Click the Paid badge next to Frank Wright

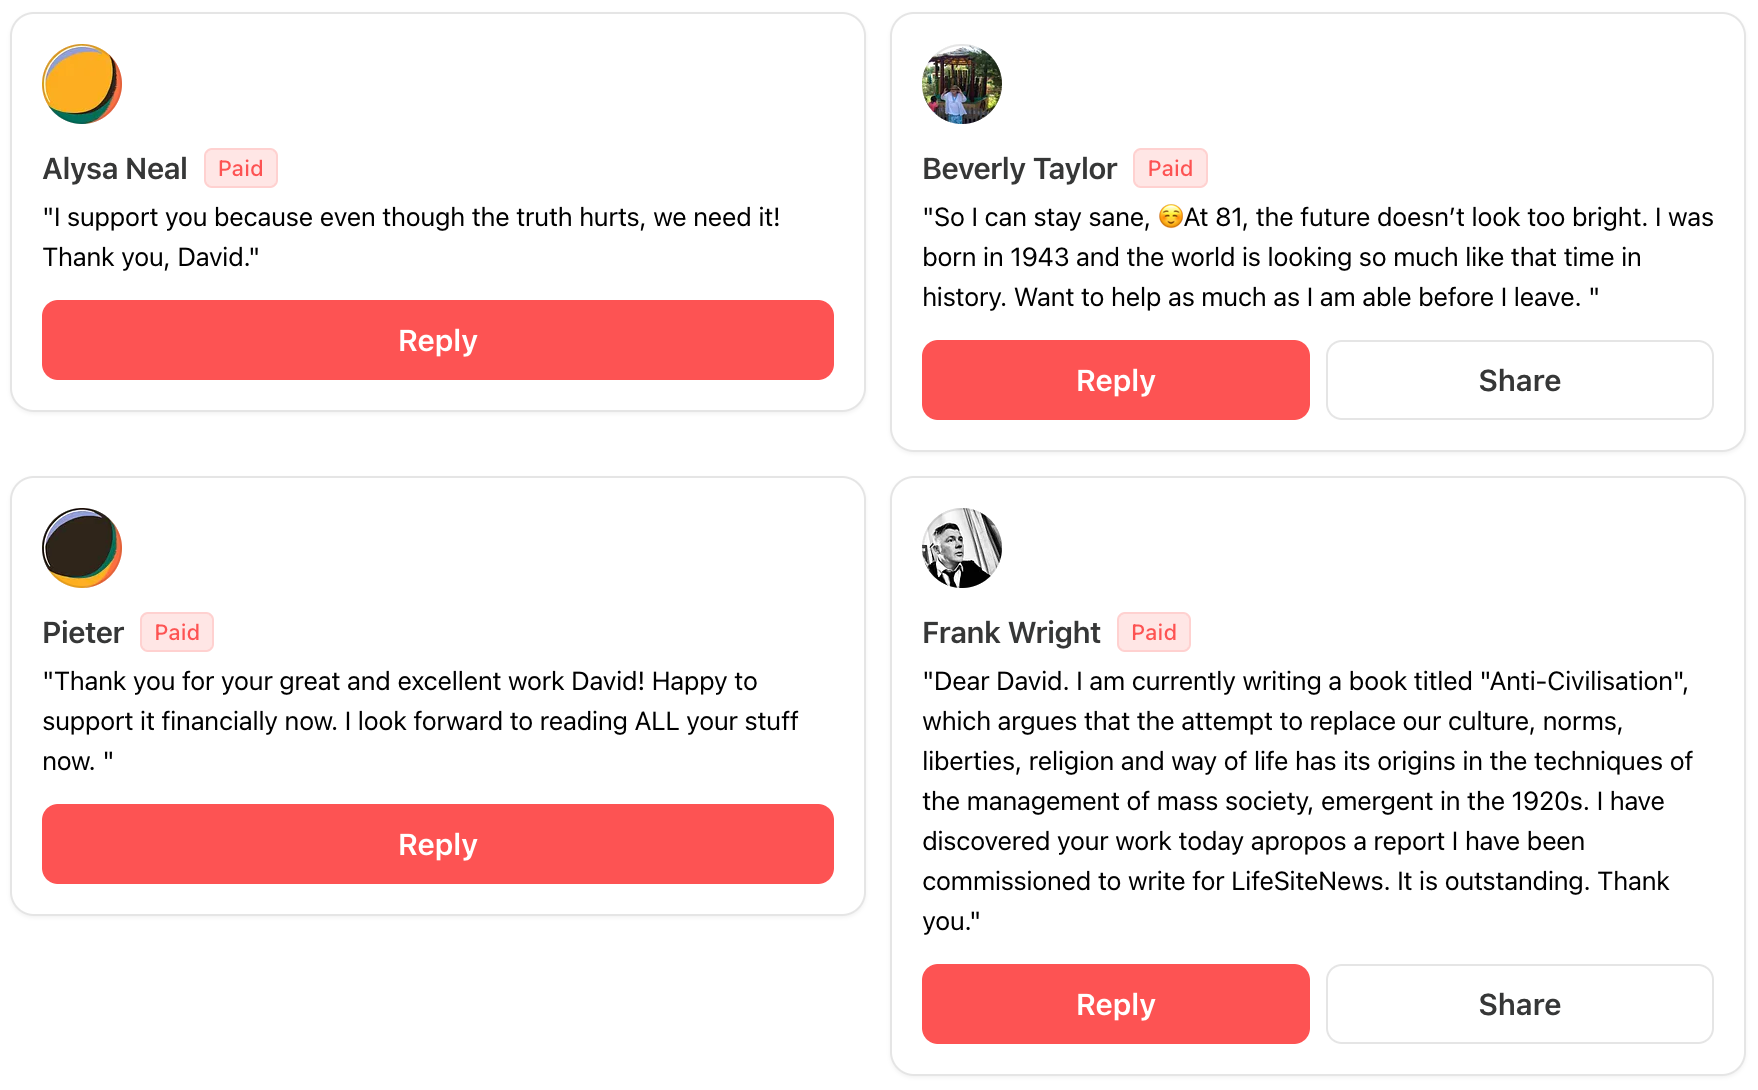point(1154,632)
